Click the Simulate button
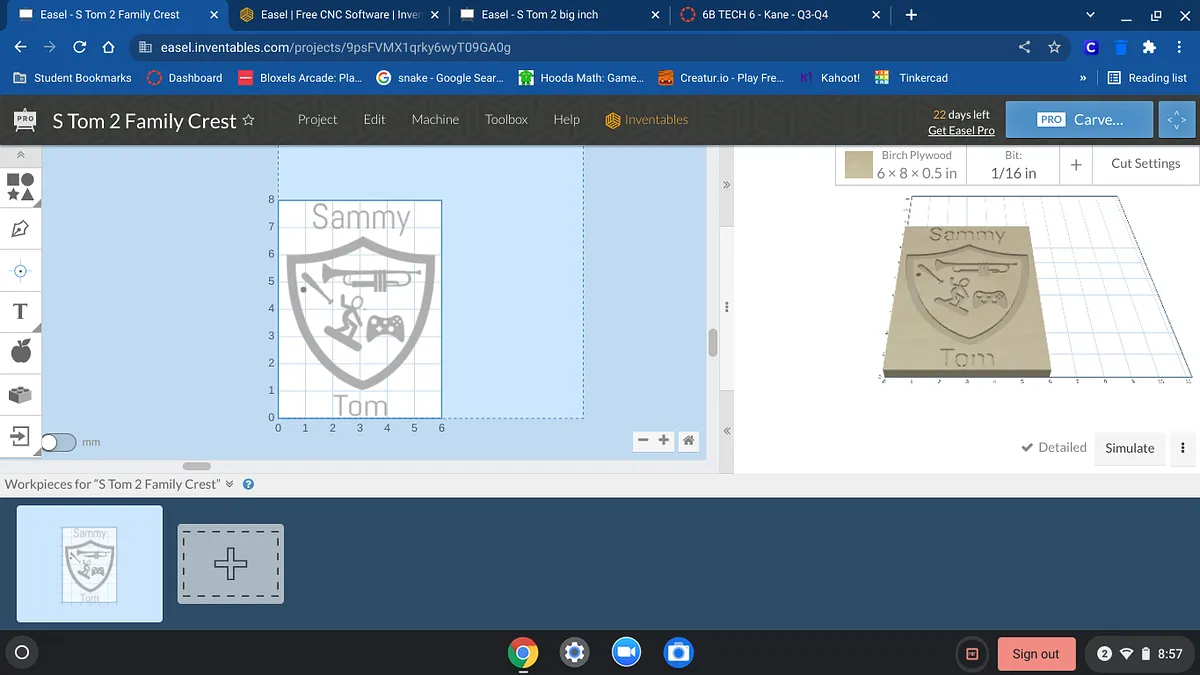Image resolution: width=1200 pixels, height=675 pixels. [1129, 448]
